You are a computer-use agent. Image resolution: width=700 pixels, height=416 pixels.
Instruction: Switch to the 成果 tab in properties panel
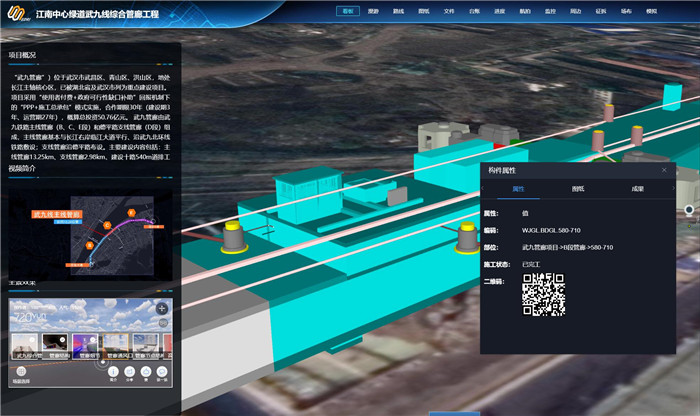[x=637, y=188]
